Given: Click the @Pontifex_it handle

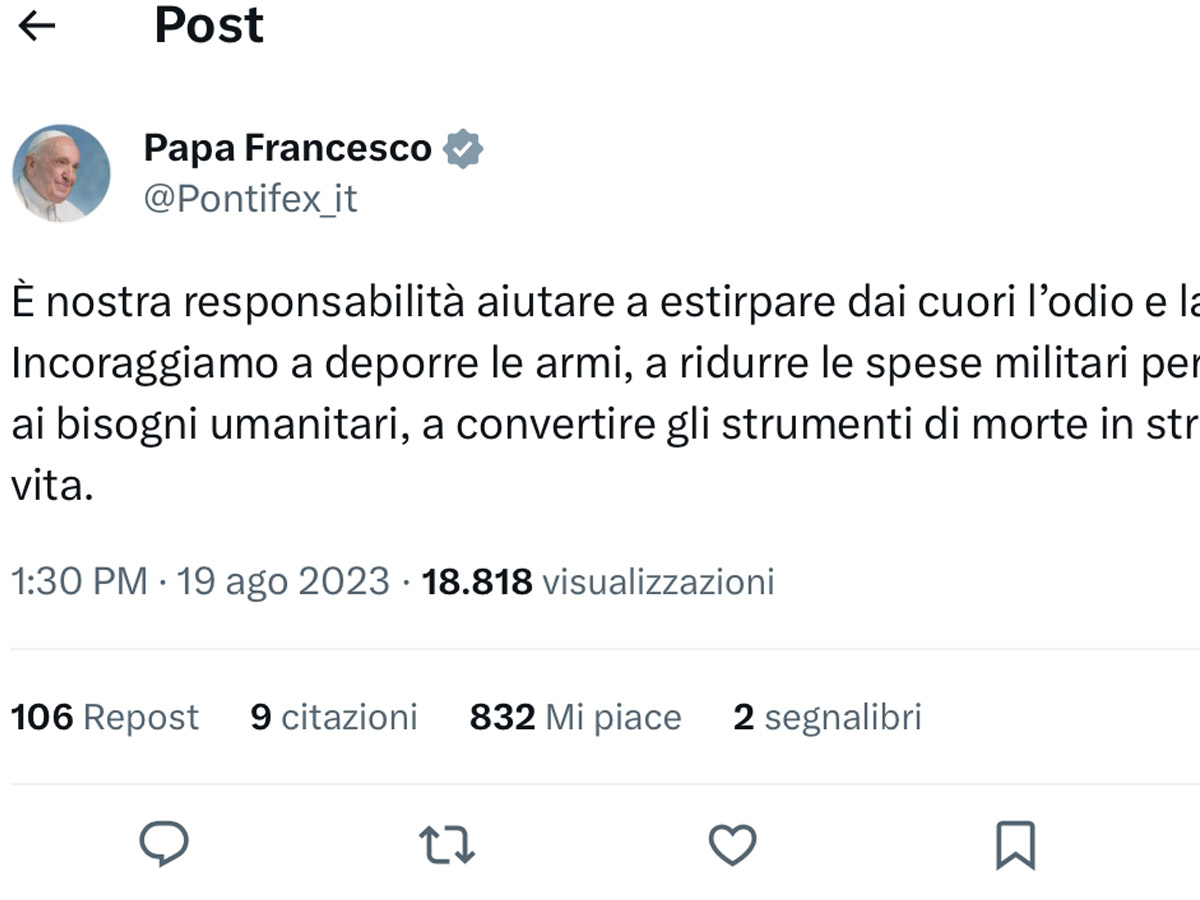Looking at the screenshot, I should click(x=250, y=199).
